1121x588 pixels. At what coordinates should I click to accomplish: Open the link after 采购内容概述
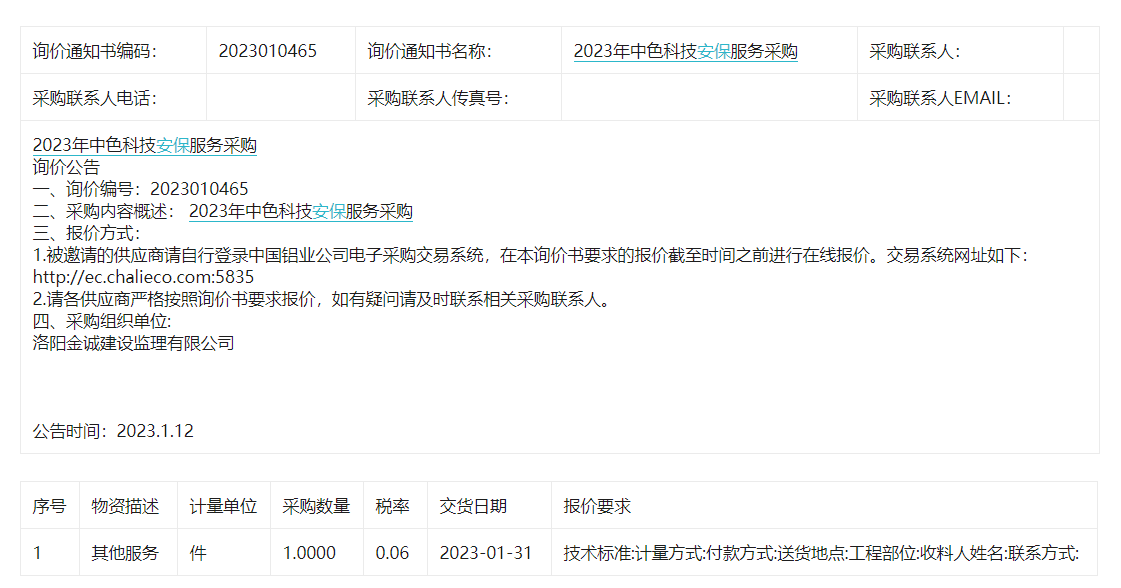[x=300, y=212]
